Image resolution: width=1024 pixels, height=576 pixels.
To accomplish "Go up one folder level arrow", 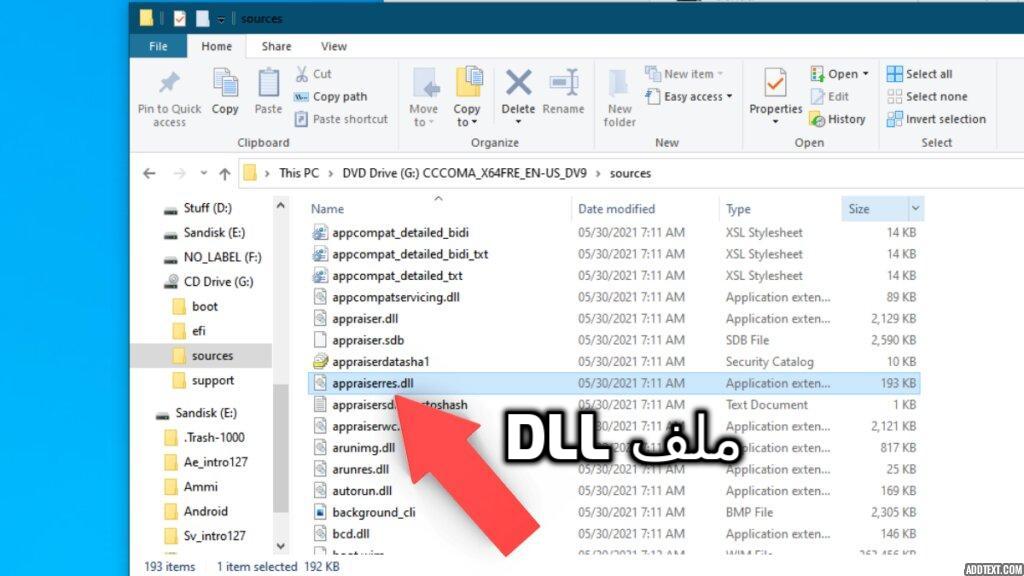I will pos(225,174).
